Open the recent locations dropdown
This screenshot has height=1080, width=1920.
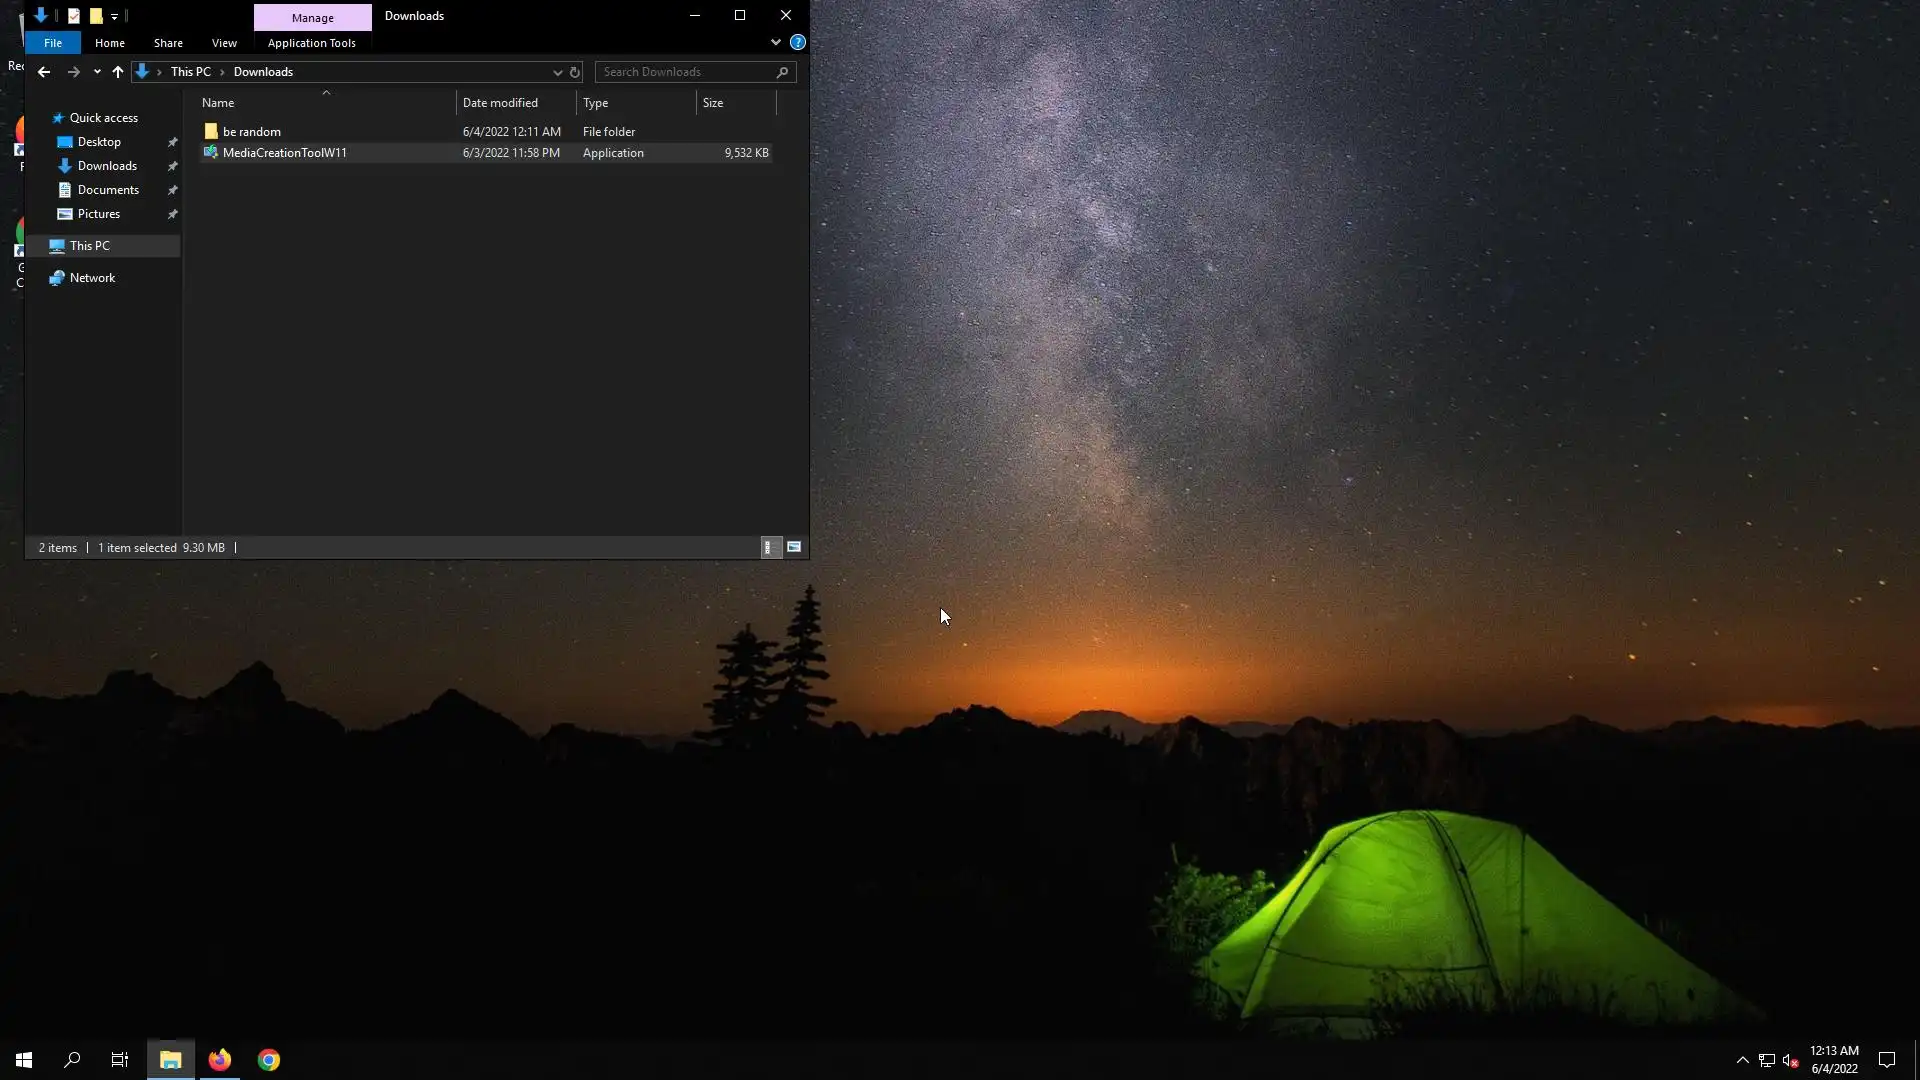(x=97, y=72)
